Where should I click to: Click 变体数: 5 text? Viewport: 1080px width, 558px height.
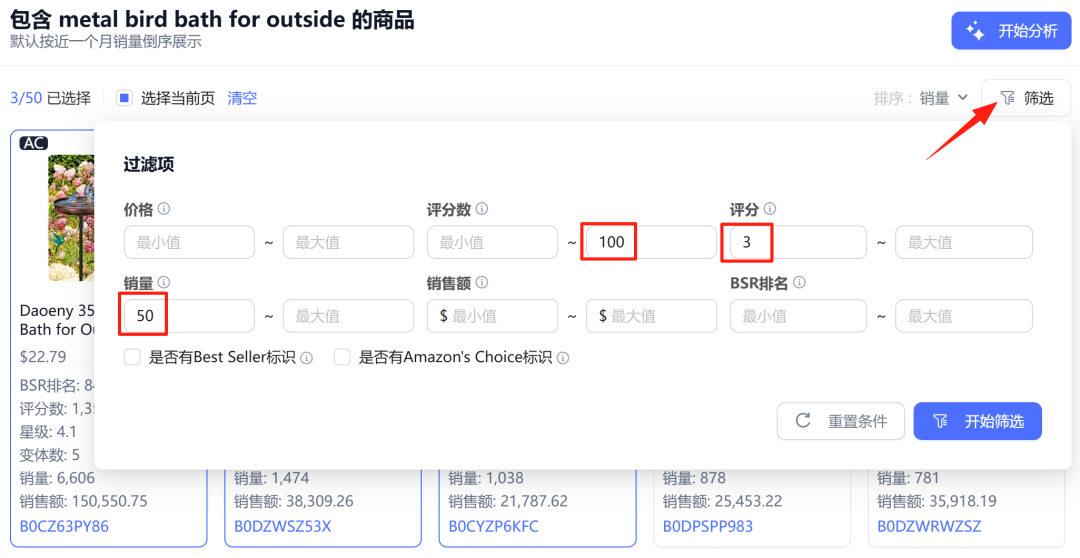tap(50, 455)
